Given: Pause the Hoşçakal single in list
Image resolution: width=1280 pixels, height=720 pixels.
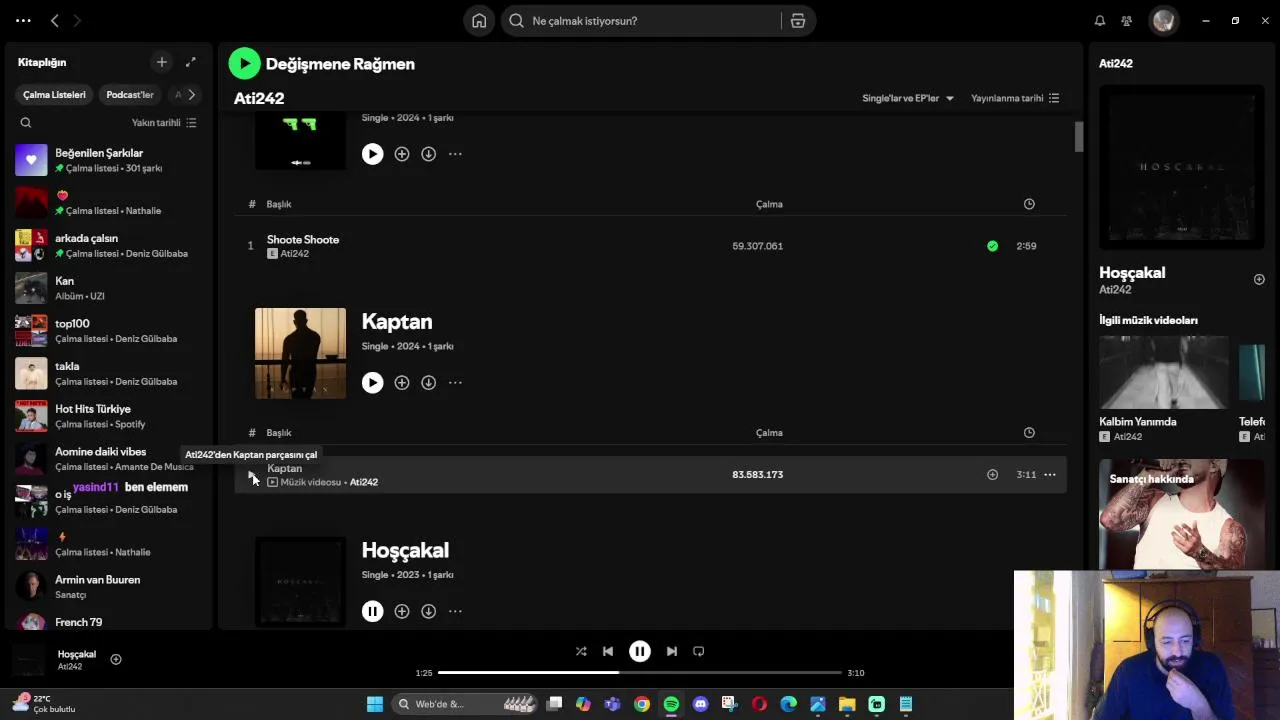Looking at the screenshot, I should pos(372,611).
